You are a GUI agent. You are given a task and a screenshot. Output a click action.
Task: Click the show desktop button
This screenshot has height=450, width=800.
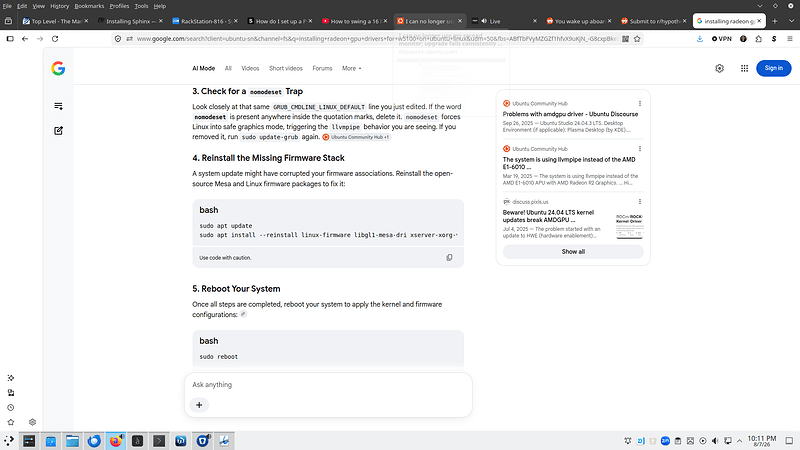789,441
